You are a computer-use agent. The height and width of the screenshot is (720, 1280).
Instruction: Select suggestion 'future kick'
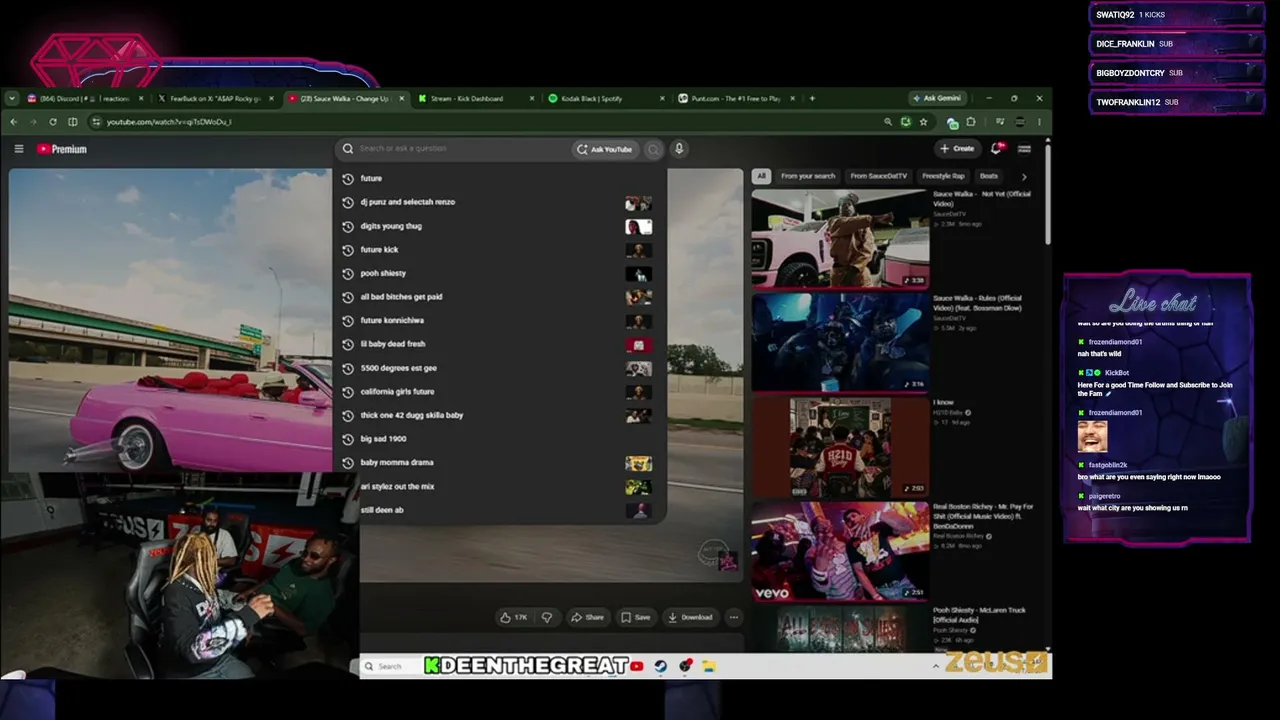pyautogui.click(x=500, y=249)
